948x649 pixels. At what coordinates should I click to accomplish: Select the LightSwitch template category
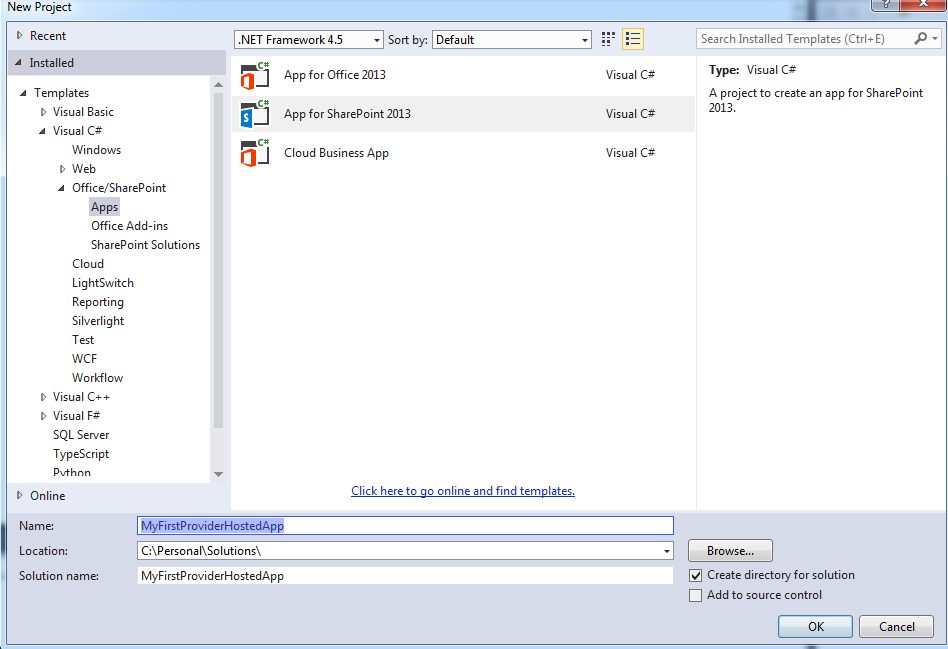103,283
